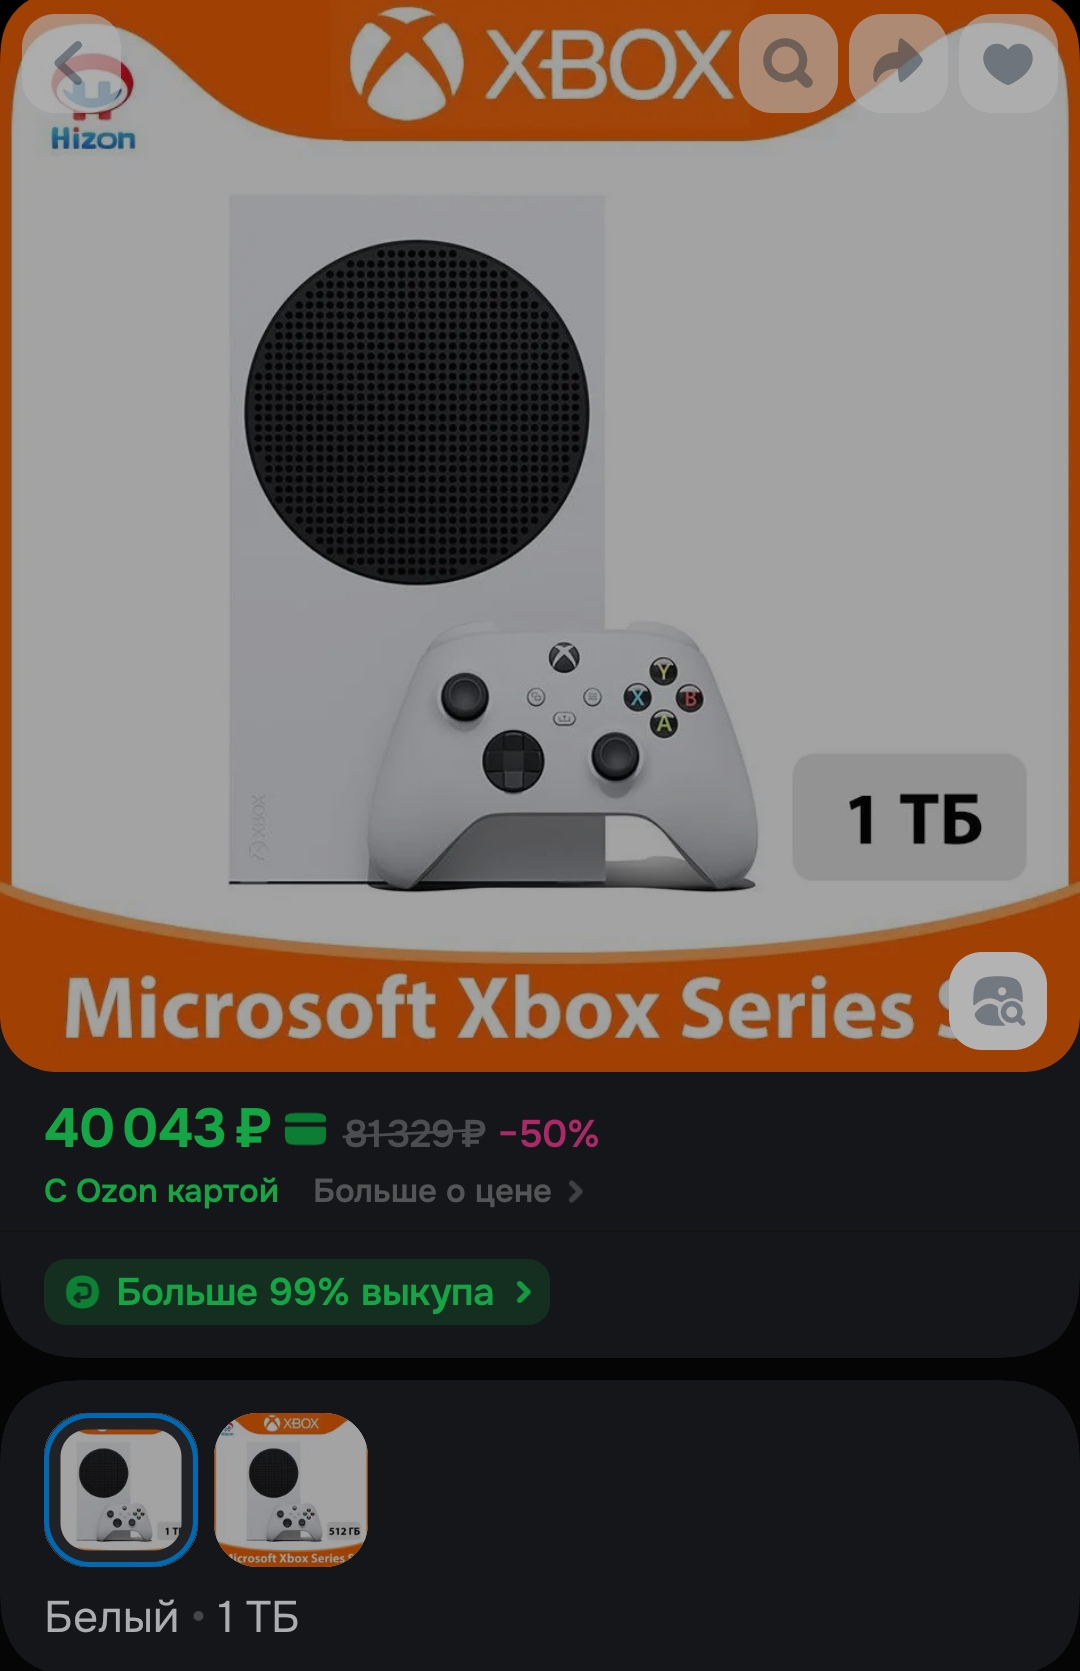Tap the circular buyout icon in green badge
The width and height of the screenshot is (1080, 1671).
pyautogui.click(x=82, y=1292)
